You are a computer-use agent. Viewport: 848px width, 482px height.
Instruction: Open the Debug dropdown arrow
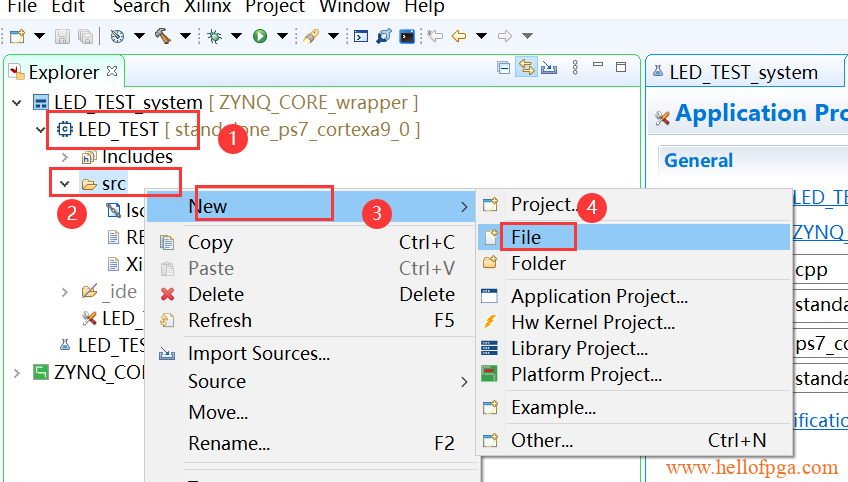tap(236, 36)
